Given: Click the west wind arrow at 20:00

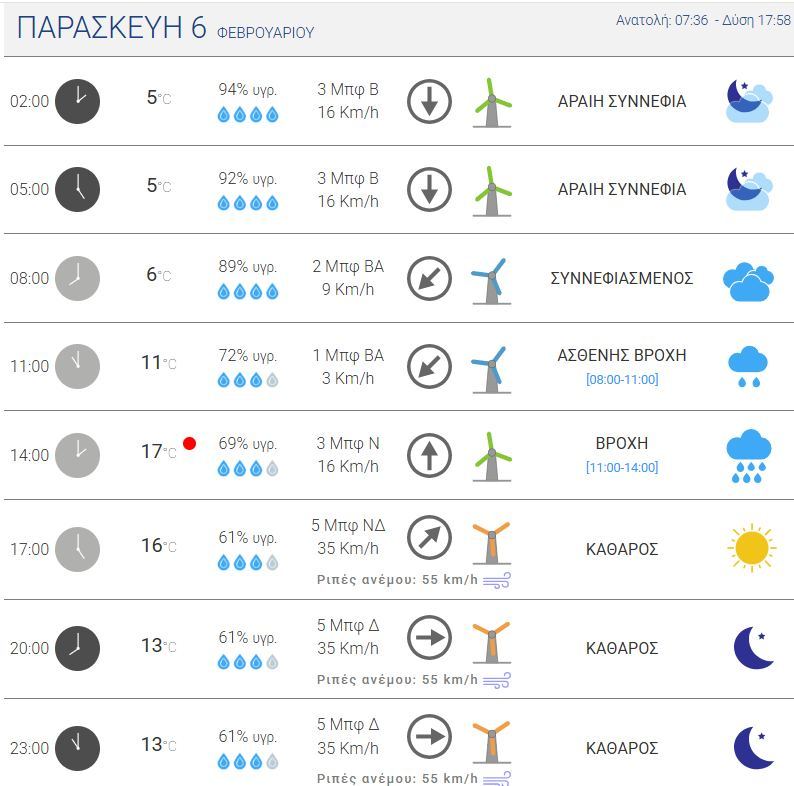Looking at the screenshot, I should tap(429, 637).
